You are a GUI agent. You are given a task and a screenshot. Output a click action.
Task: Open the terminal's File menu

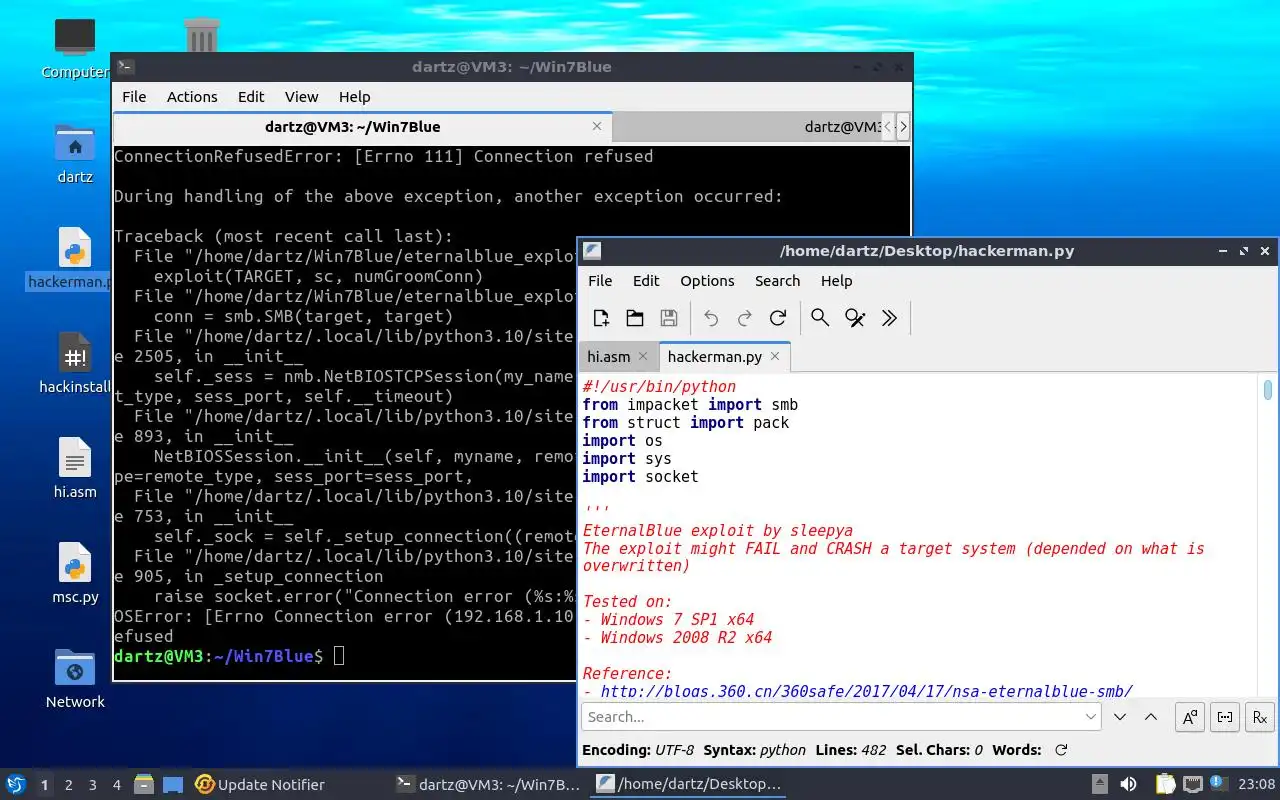[134, 97]
